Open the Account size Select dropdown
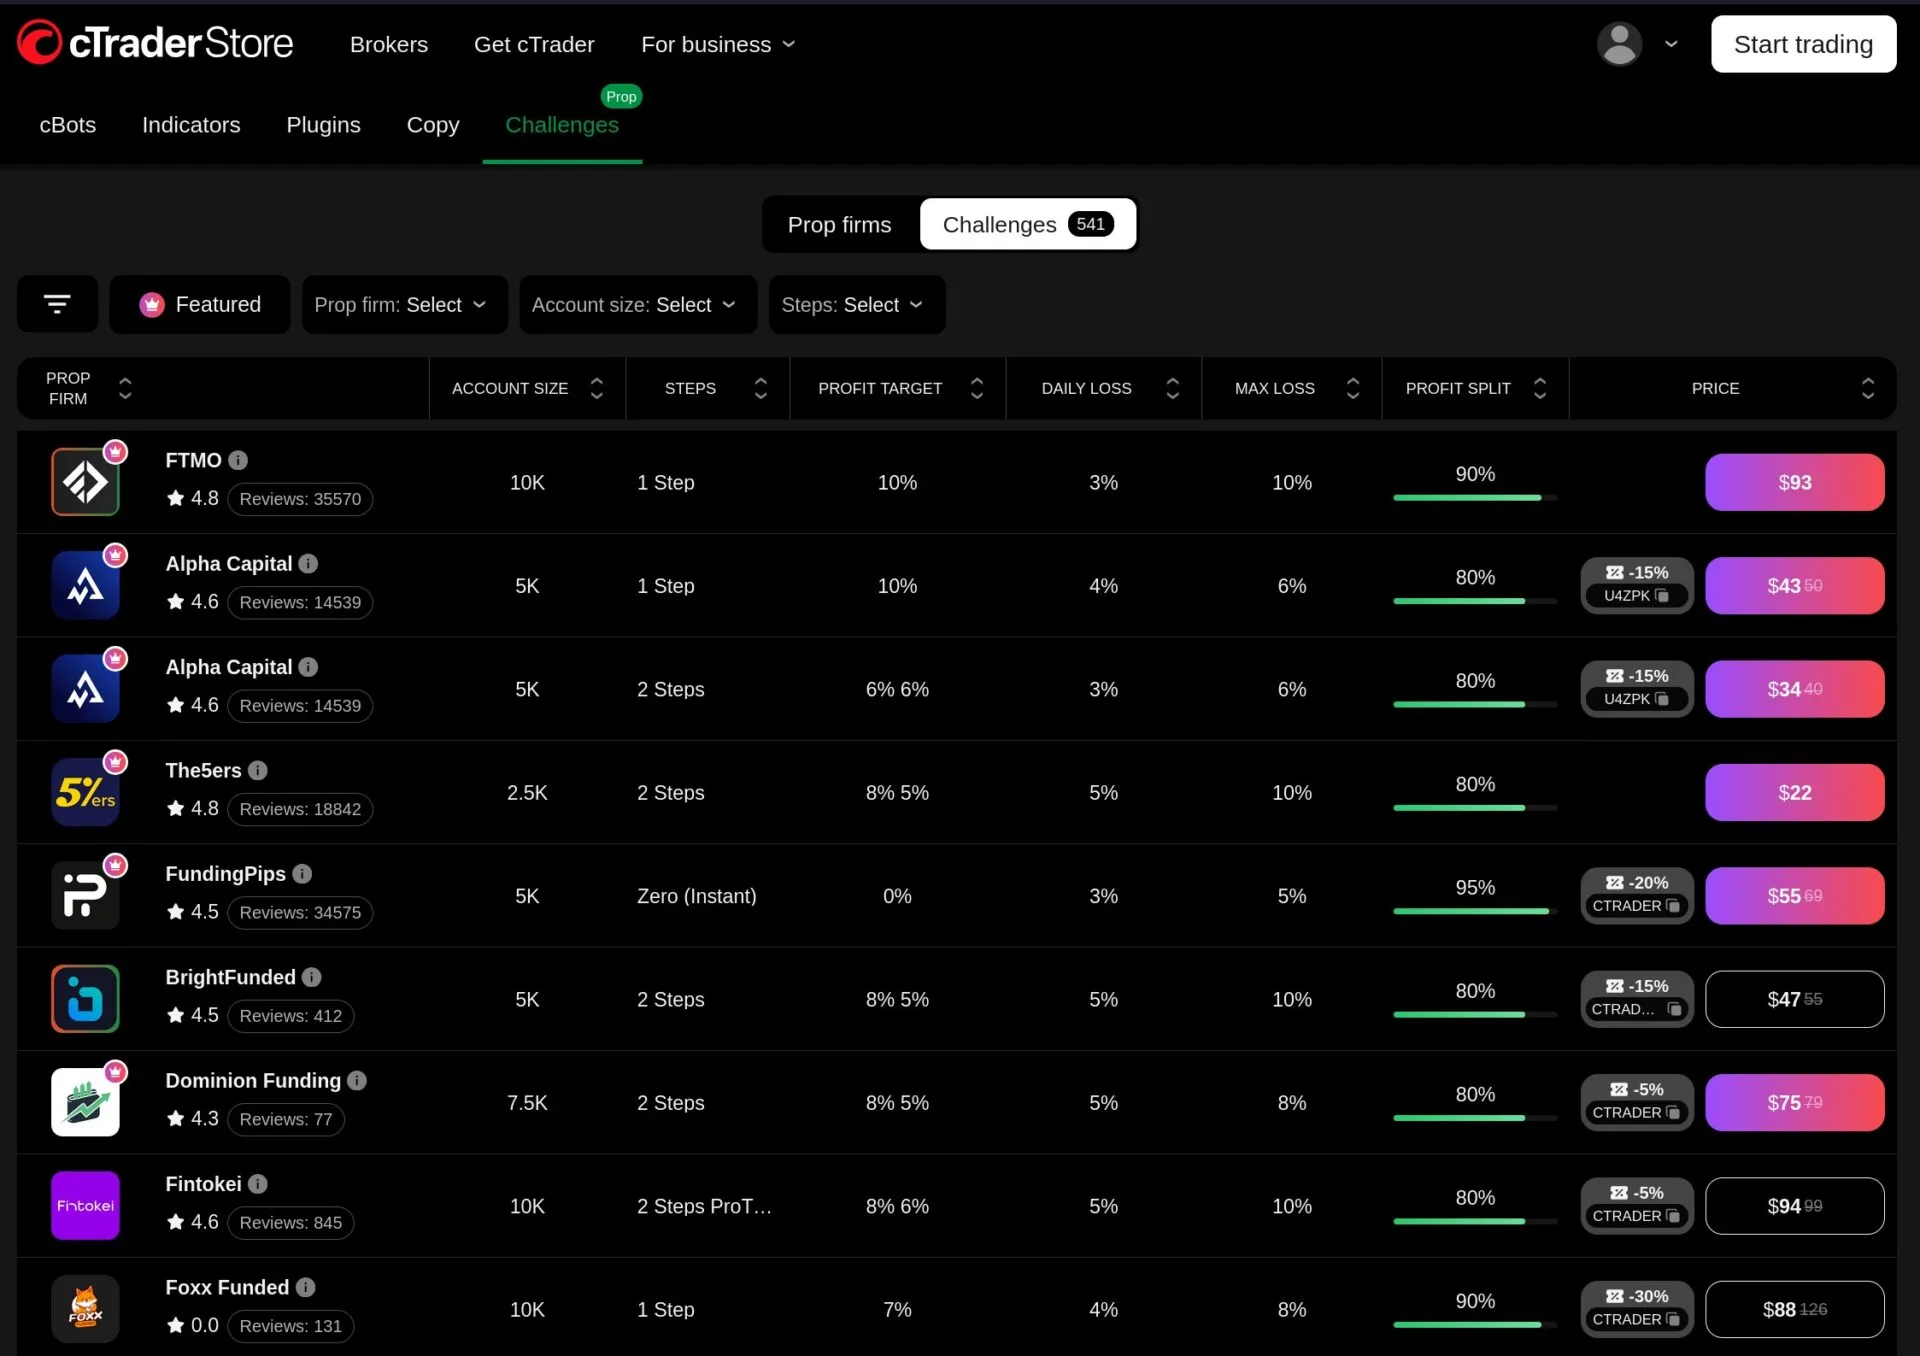This screenshot has width=1920, height=1356. tap(637, 304)
